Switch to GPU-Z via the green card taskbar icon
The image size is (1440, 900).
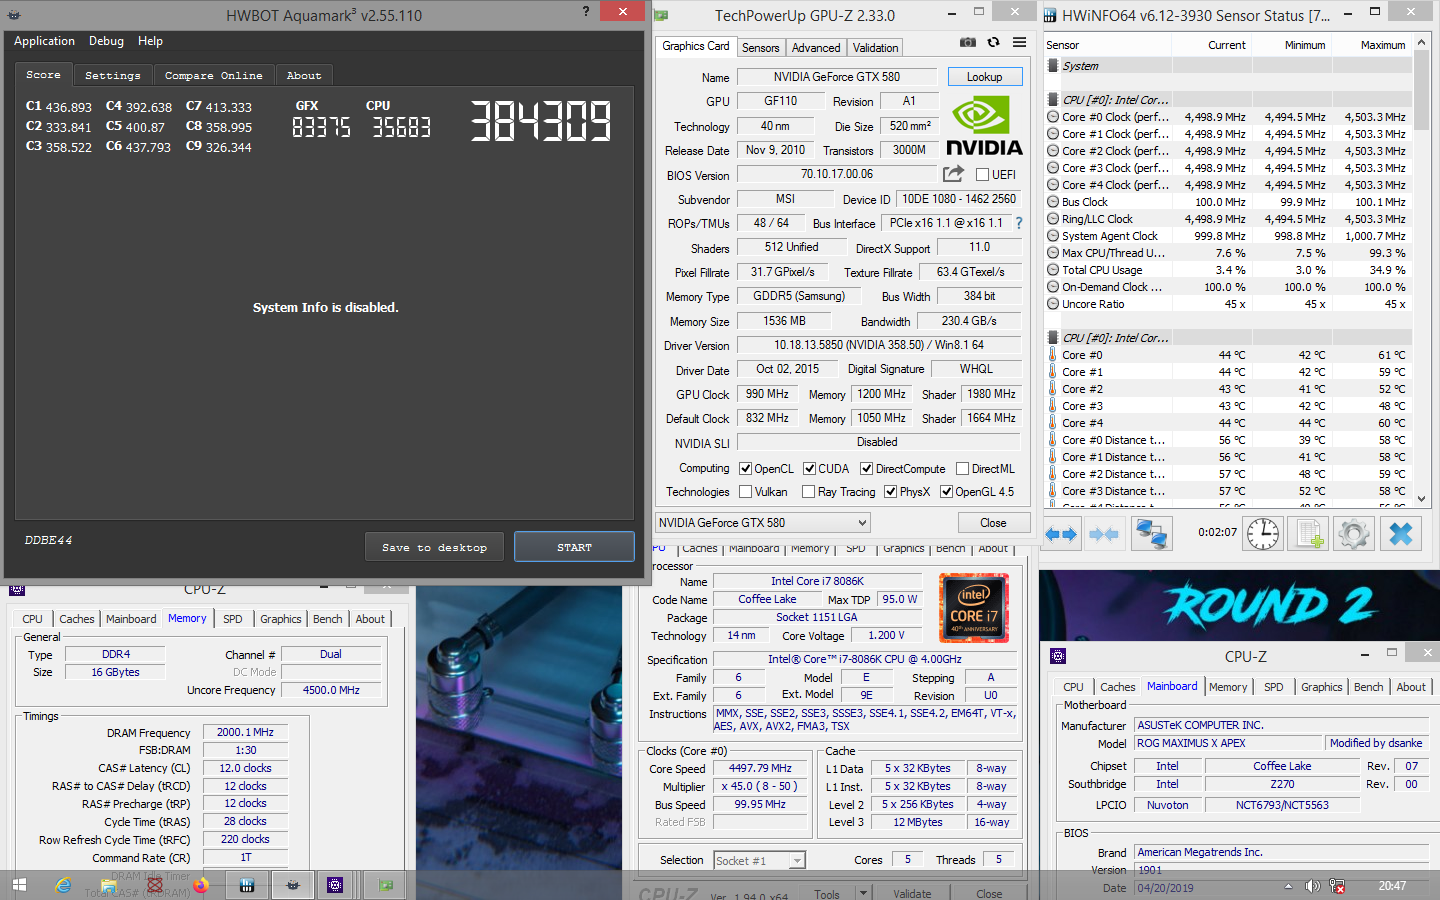point(386,885)
